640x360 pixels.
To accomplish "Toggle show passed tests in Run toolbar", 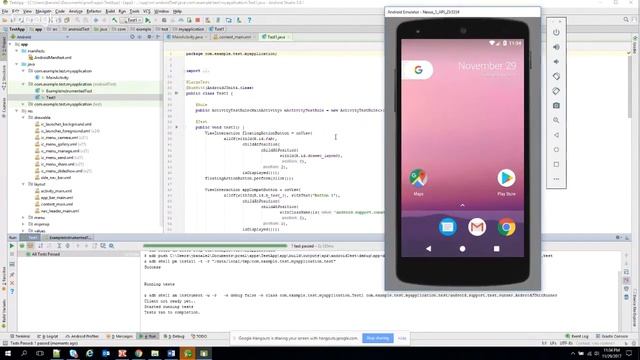I will click(x=22, y=246).
